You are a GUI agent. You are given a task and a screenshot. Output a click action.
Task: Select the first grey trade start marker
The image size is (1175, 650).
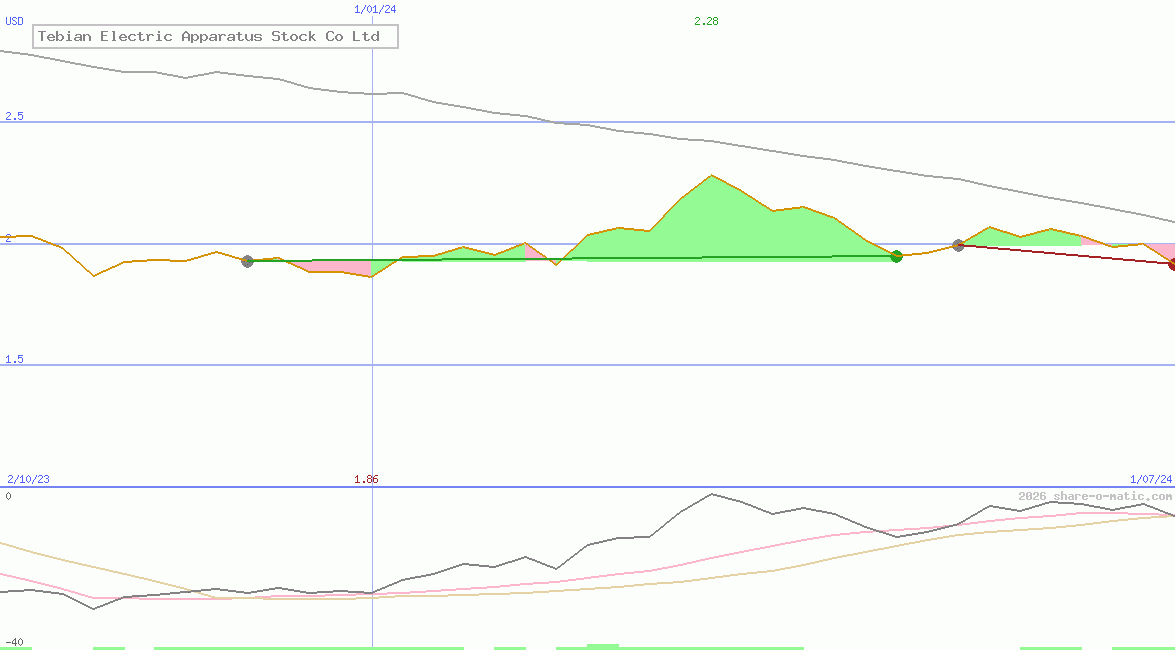coord(247,261)
